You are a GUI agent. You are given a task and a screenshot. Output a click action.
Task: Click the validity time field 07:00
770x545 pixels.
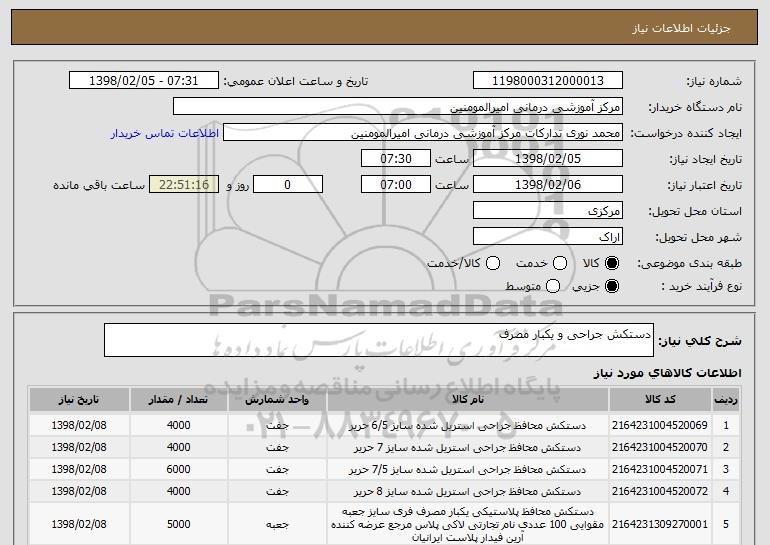pos(396,185)
